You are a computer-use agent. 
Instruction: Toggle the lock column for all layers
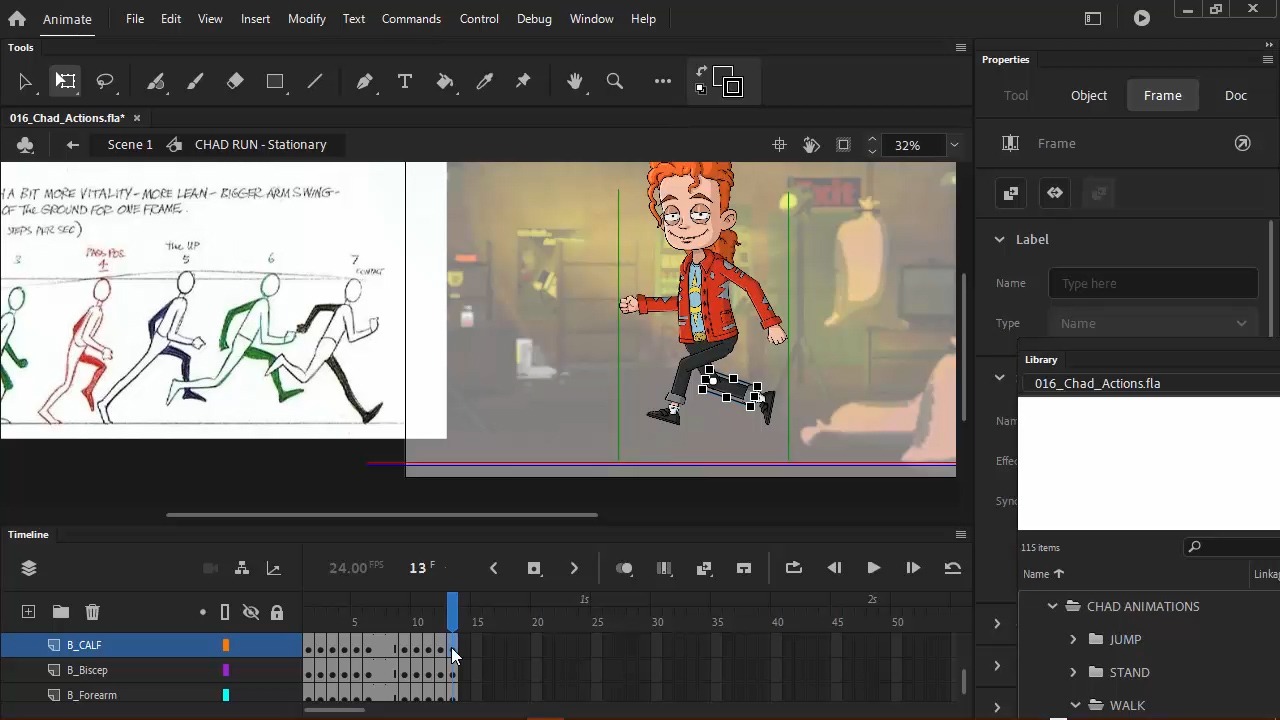[277, 612]
